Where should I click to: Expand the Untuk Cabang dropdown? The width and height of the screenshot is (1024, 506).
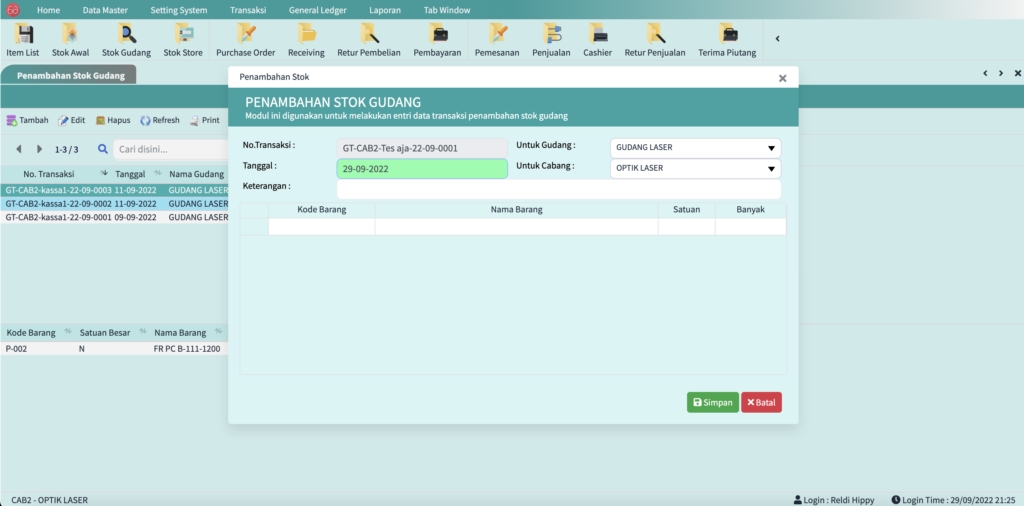[770, 169]
